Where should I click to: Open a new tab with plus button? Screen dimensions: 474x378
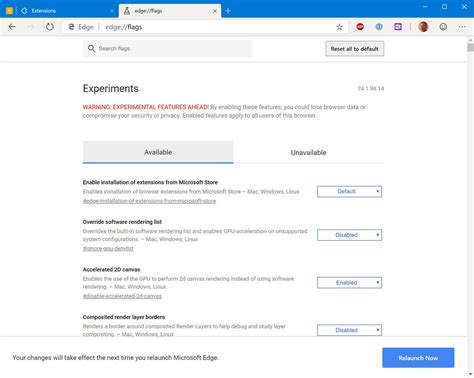coord(228,11)
